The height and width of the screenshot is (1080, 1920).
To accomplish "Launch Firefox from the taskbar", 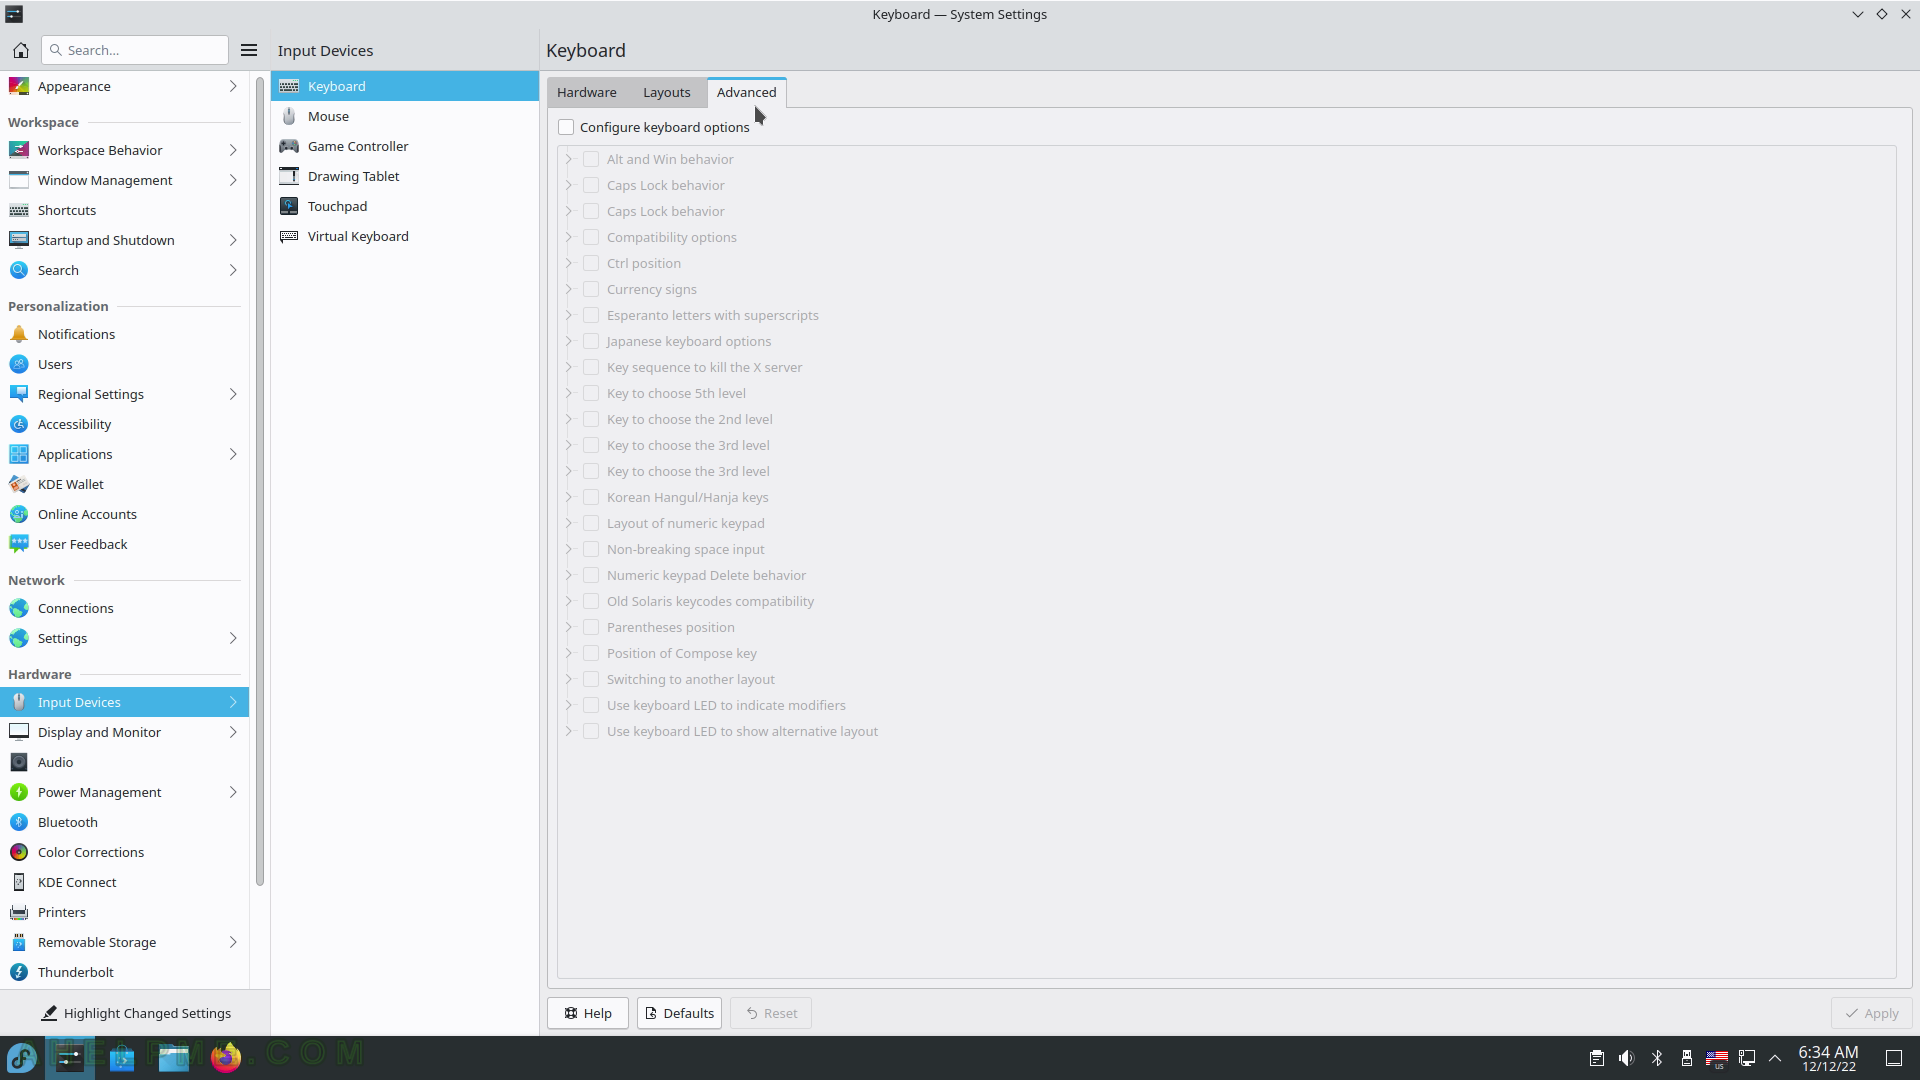I will click(226, 1057).
